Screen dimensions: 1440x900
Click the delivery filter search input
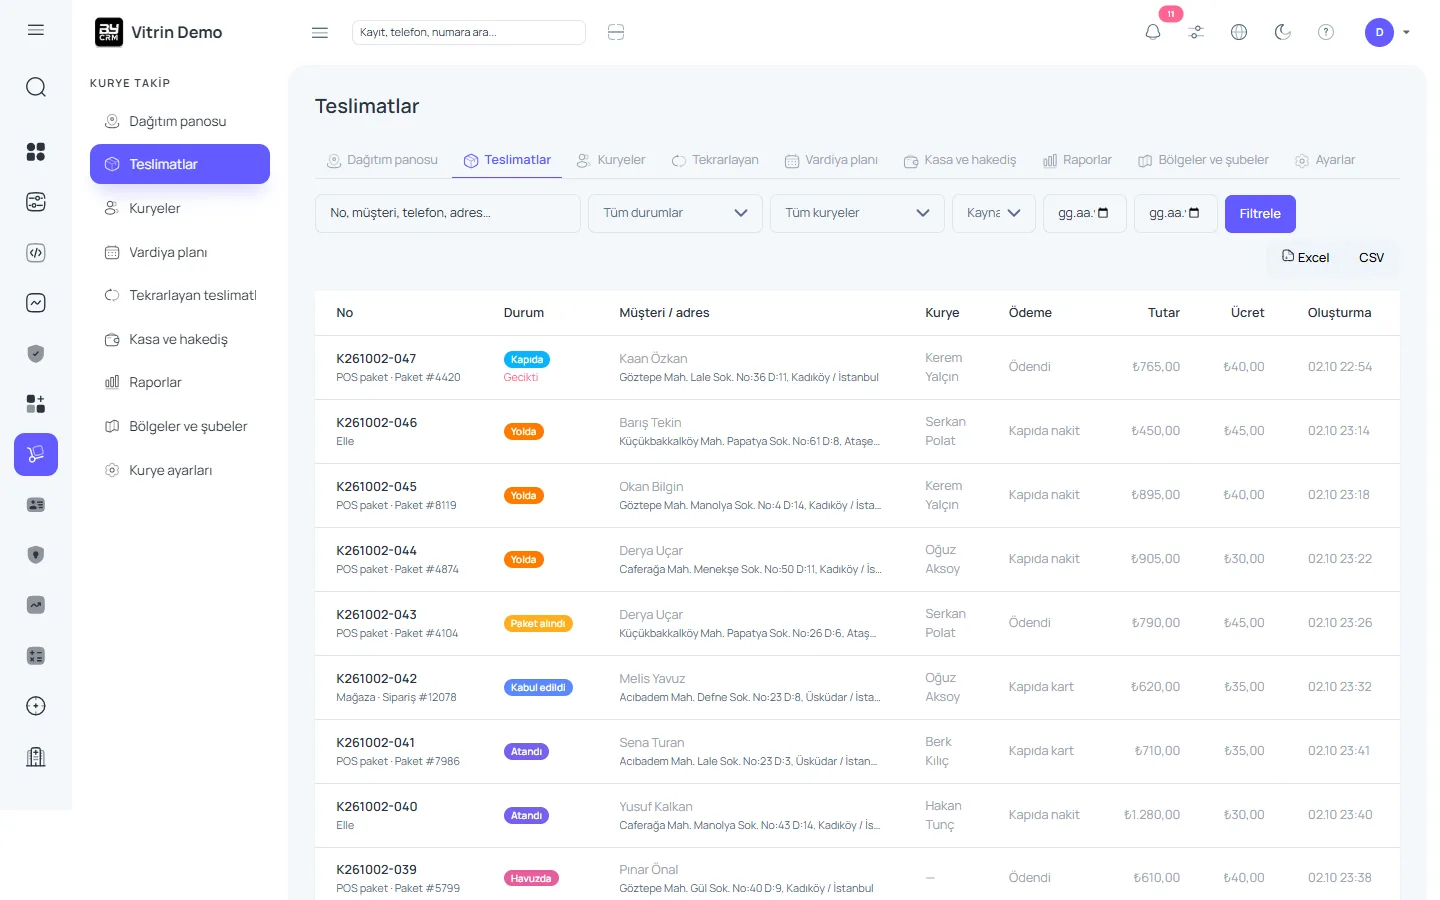click(448, 213)
